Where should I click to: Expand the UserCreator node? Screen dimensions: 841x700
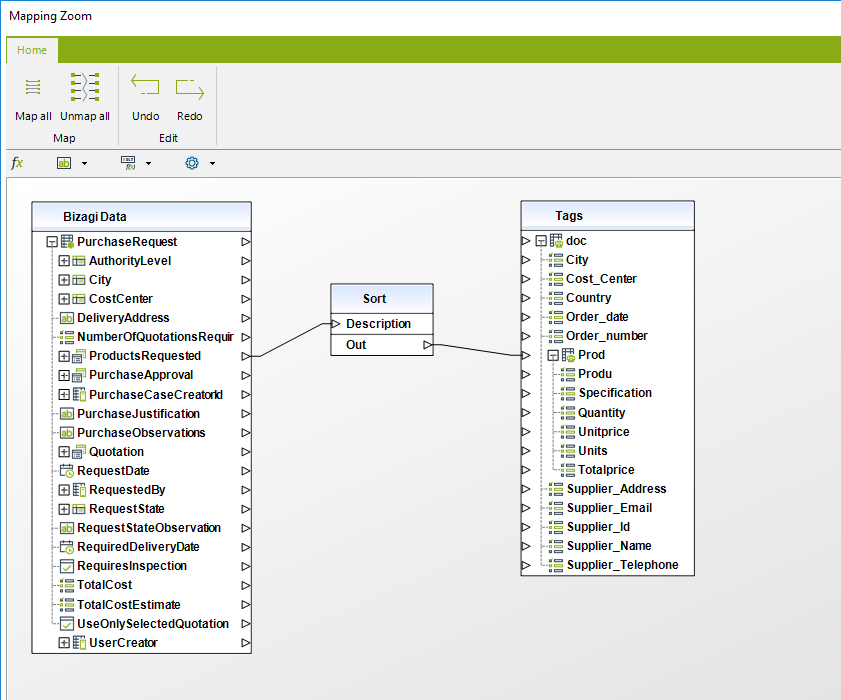64,643
